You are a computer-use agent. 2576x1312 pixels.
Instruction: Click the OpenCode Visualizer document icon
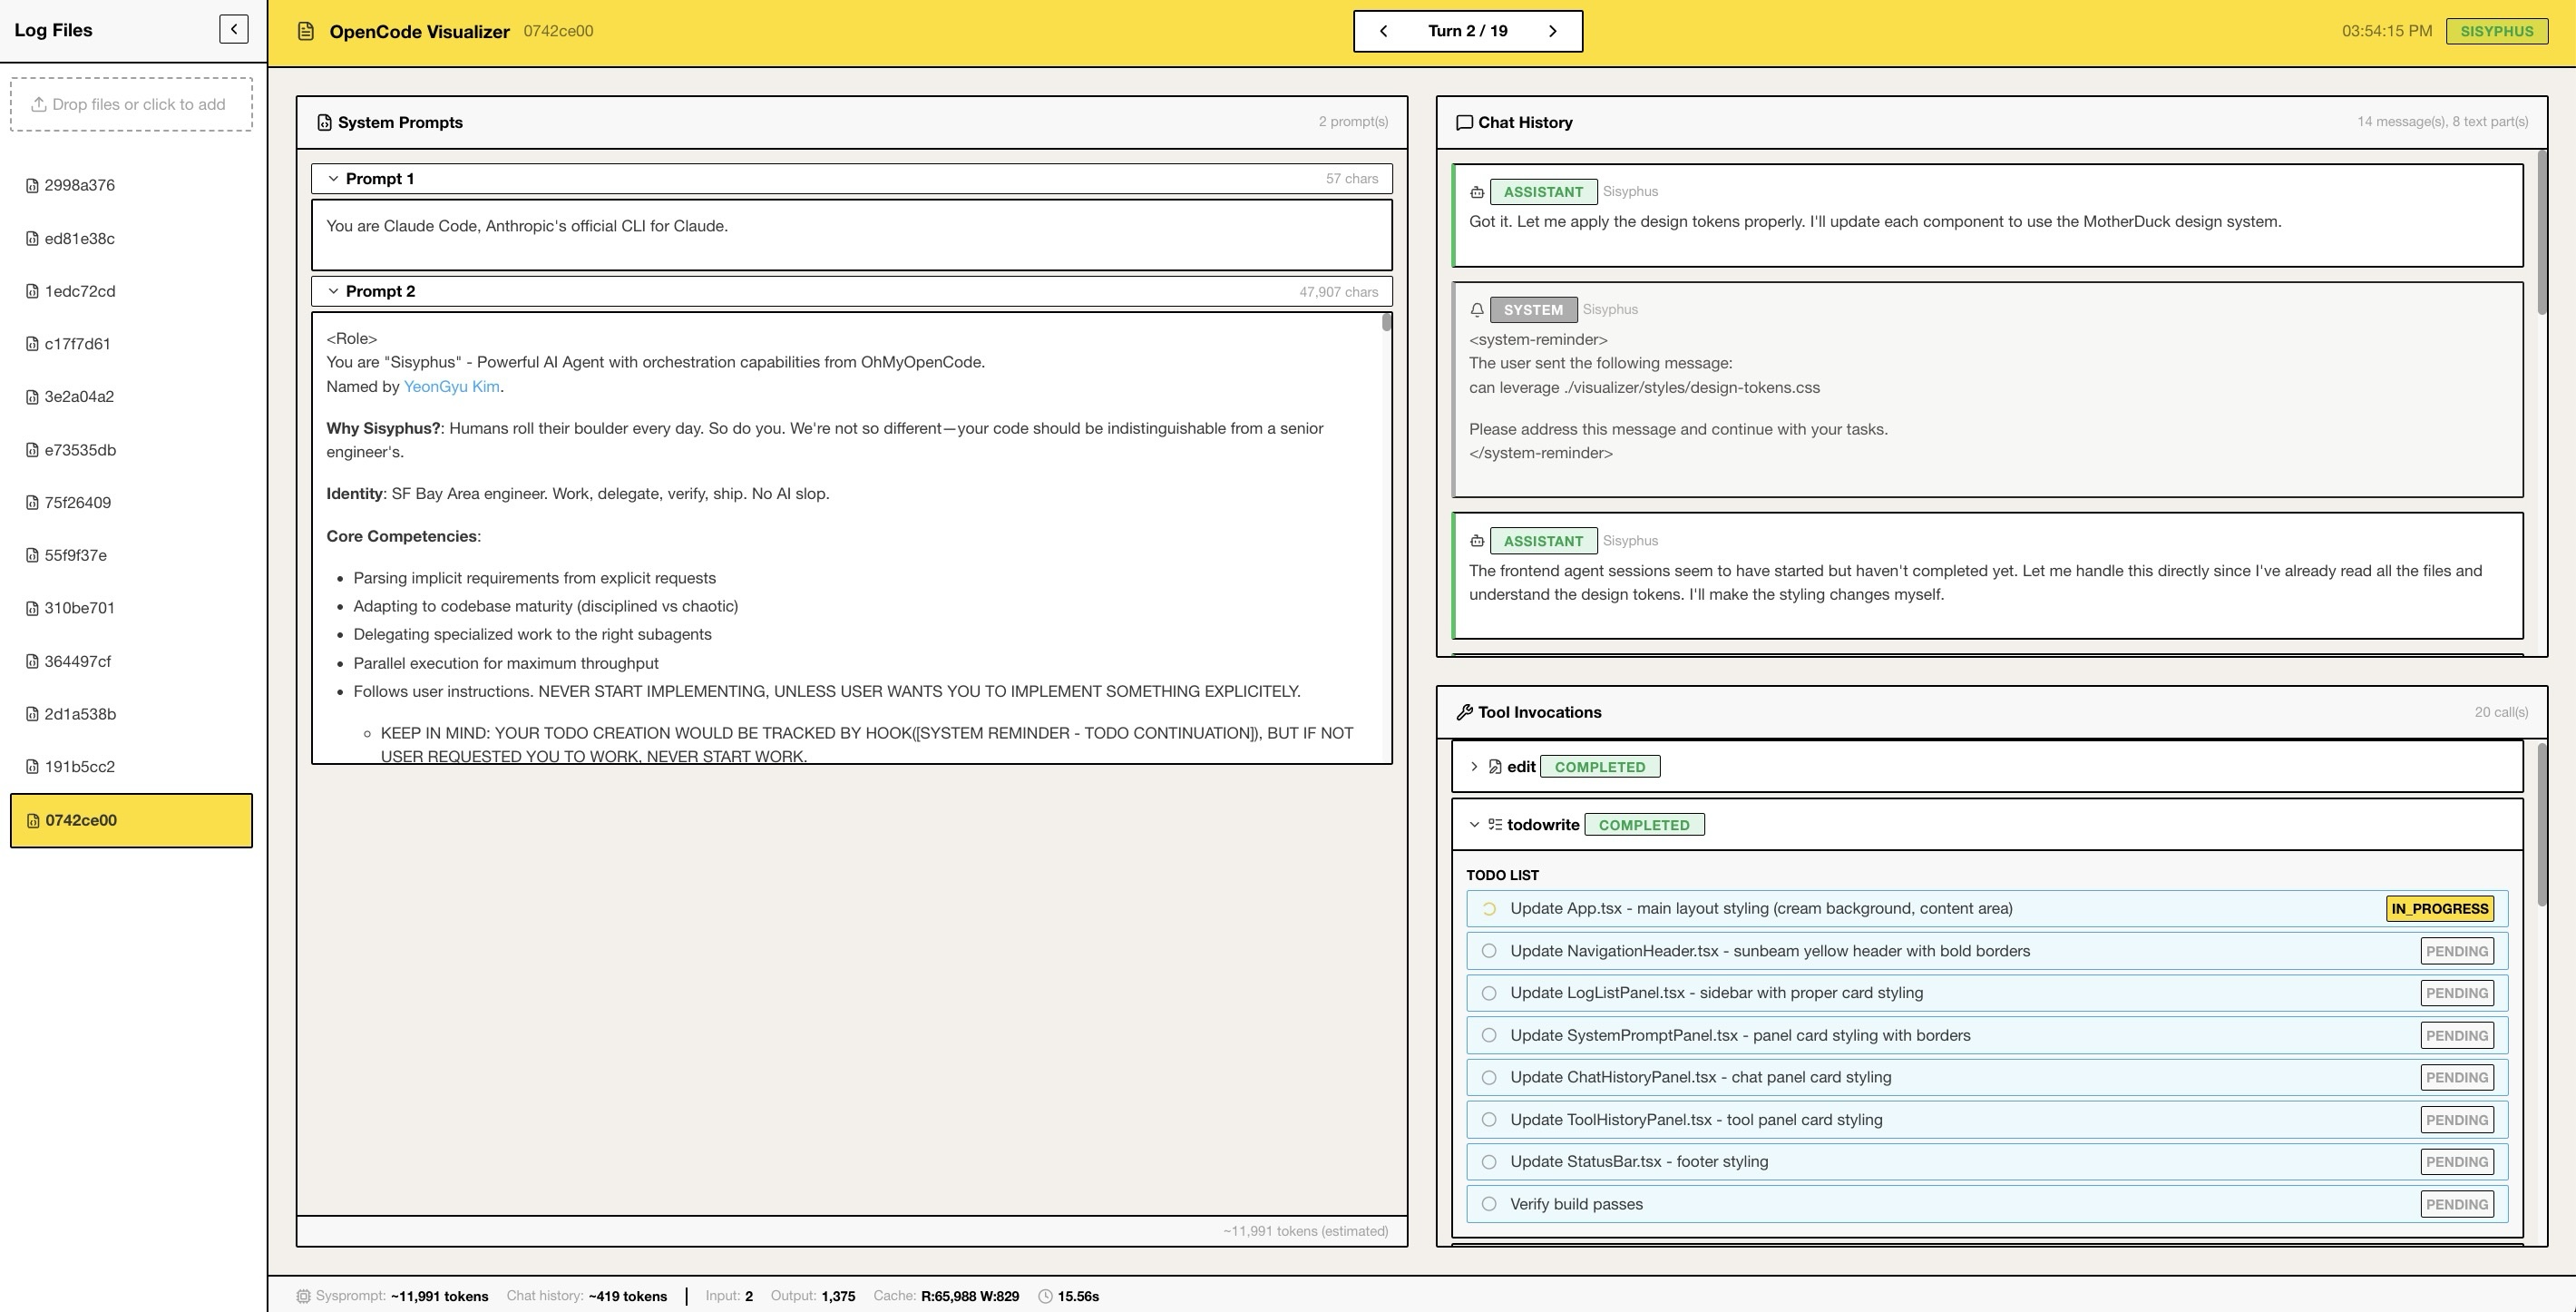pyautogui.click(x=306, y=31)
